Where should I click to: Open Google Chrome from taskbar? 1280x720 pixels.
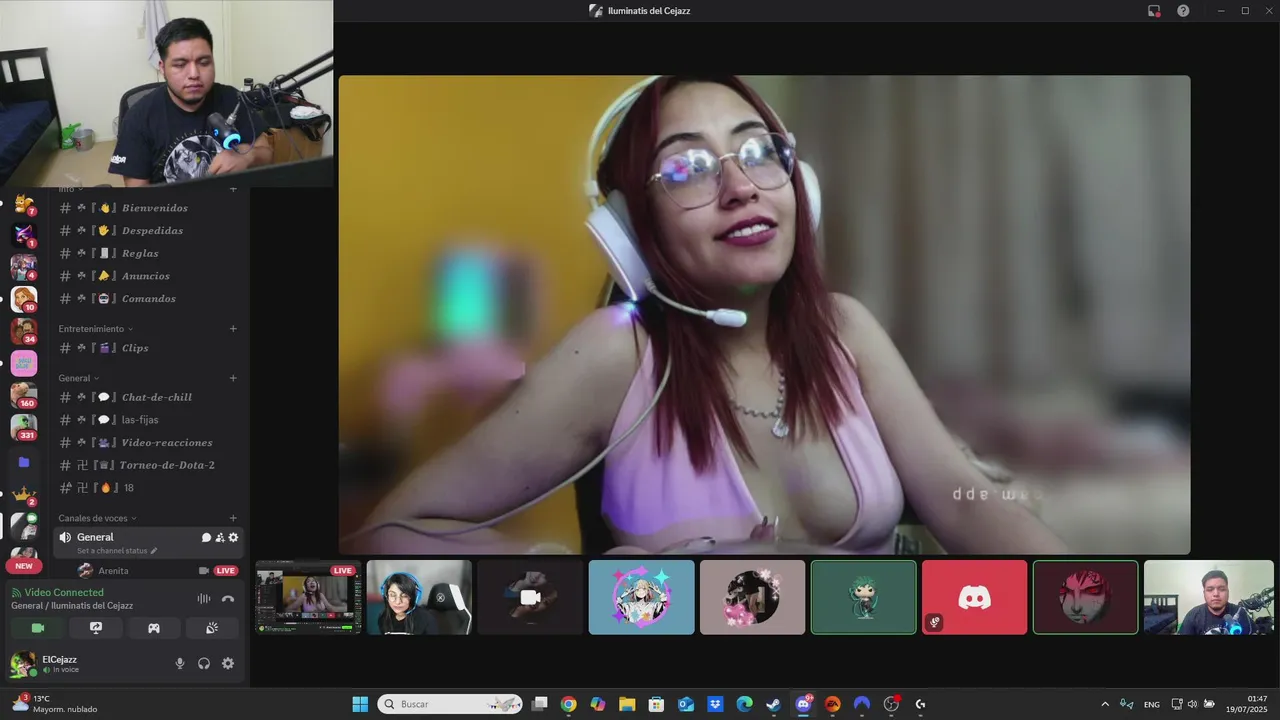[x=568, y=704]
